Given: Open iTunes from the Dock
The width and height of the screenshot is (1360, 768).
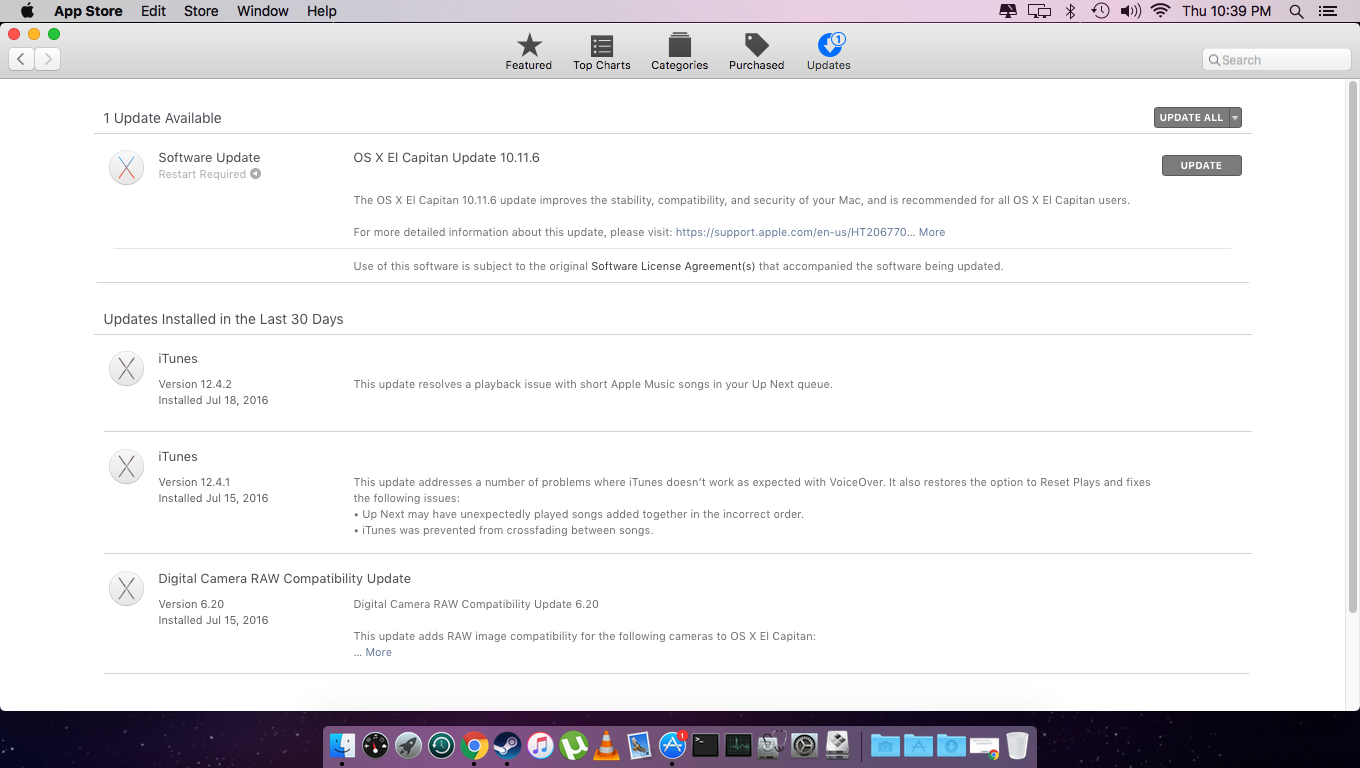Looking at the screenshot, I should click(540, 745).
